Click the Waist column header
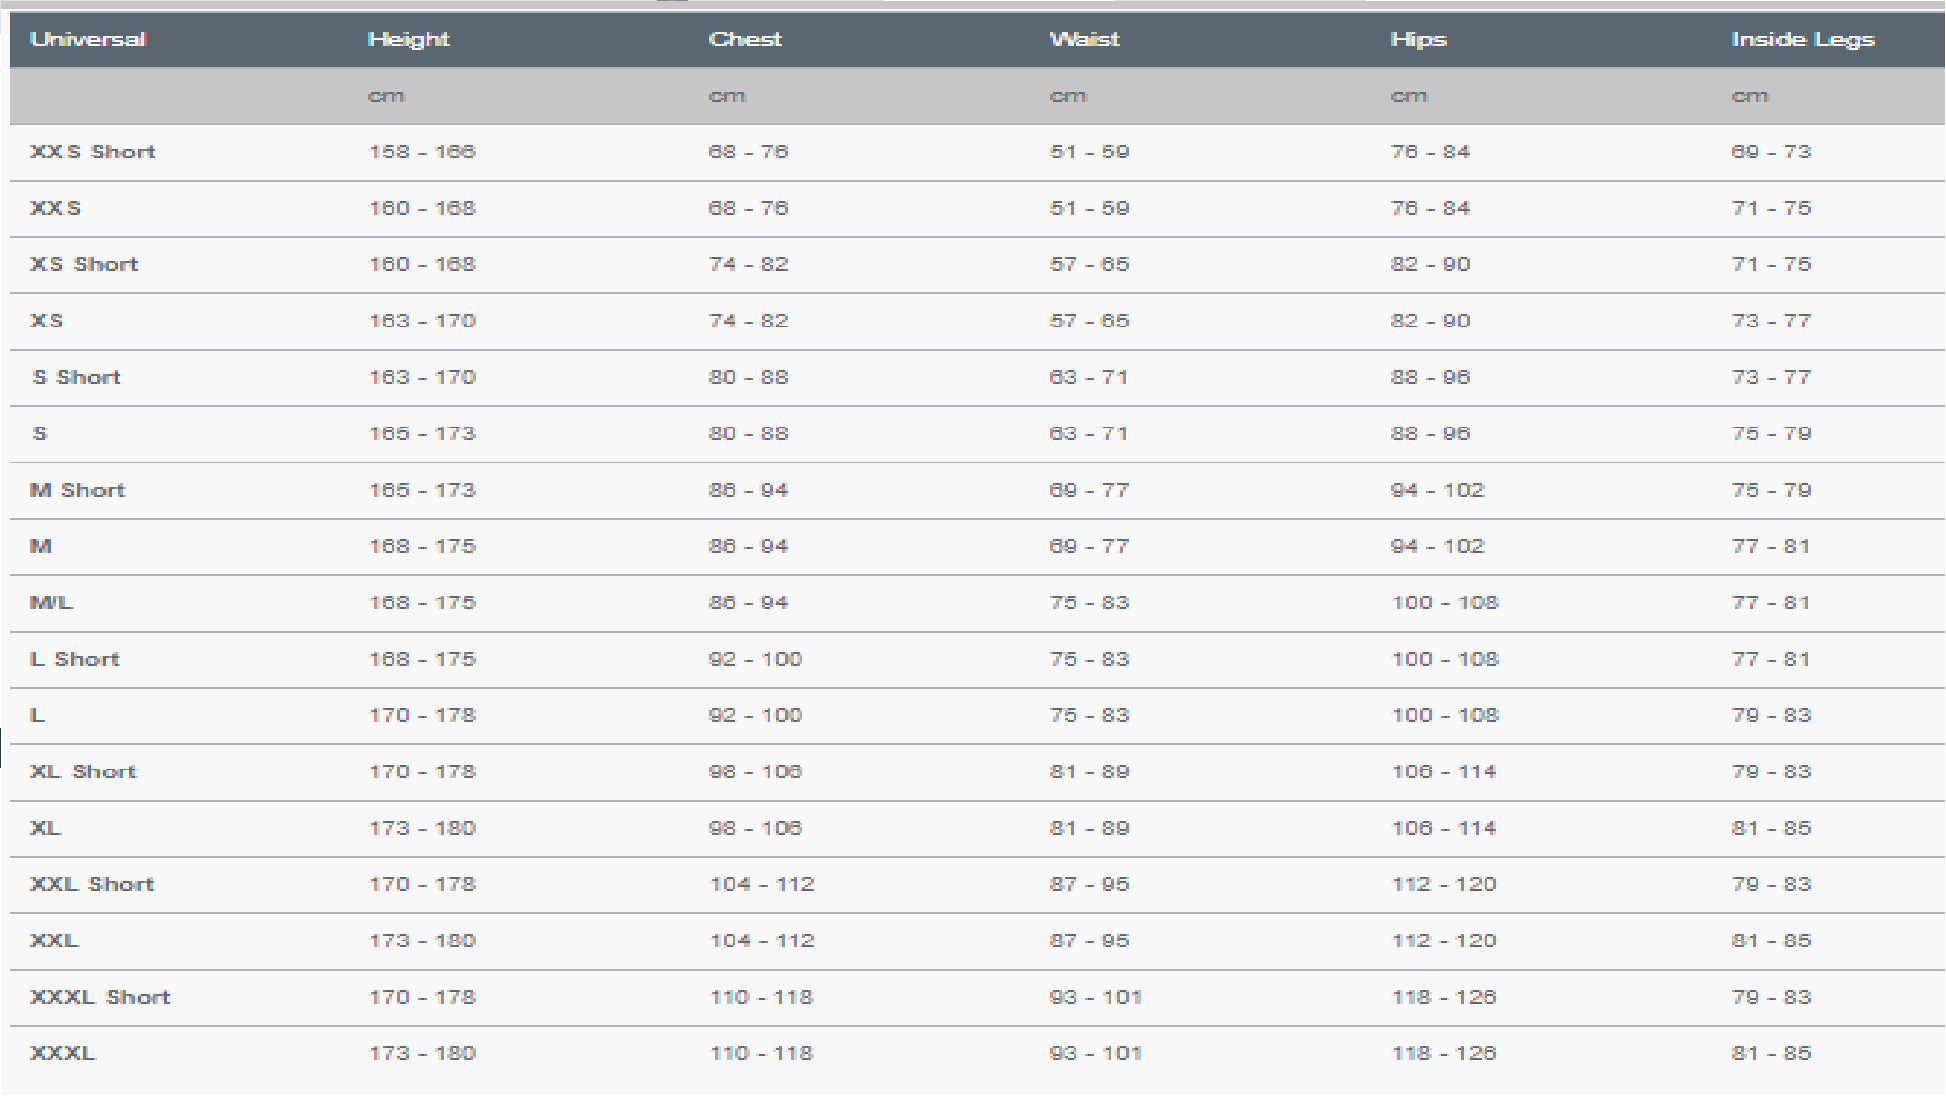This screenshot has height=1098, width=1946. tap(1084, 40)
